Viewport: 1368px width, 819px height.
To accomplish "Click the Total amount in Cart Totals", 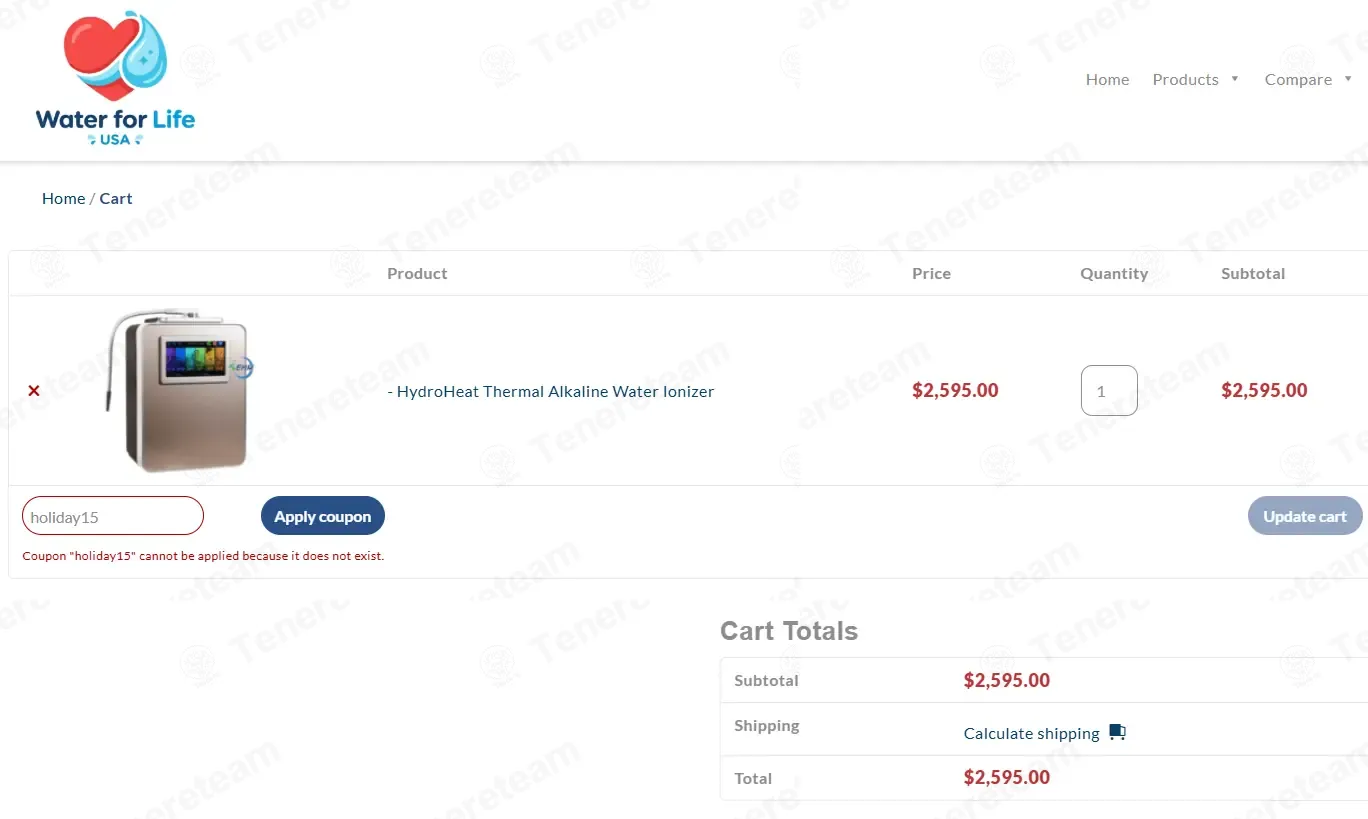I will (1007, 777).
